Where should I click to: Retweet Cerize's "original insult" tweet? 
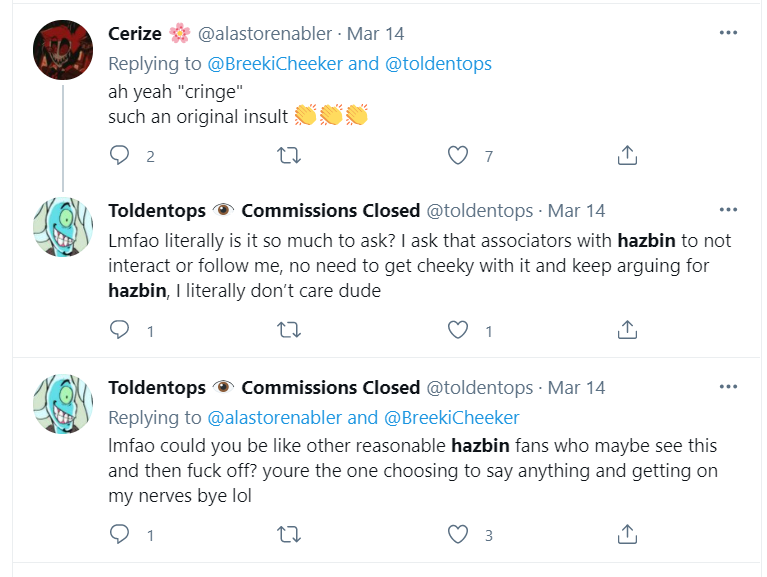tap(289, 155)
